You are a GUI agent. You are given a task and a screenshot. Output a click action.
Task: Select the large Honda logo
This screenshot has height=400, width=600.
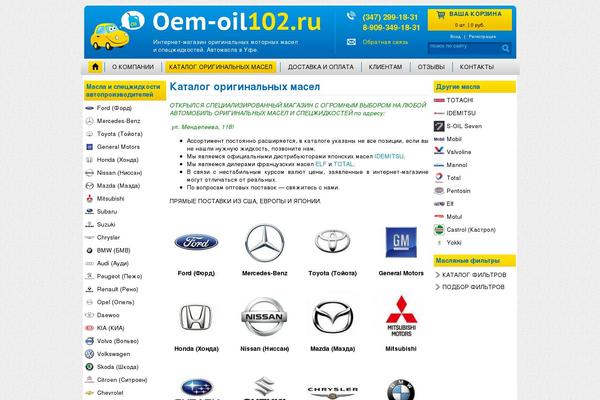[x=196, y=317]
